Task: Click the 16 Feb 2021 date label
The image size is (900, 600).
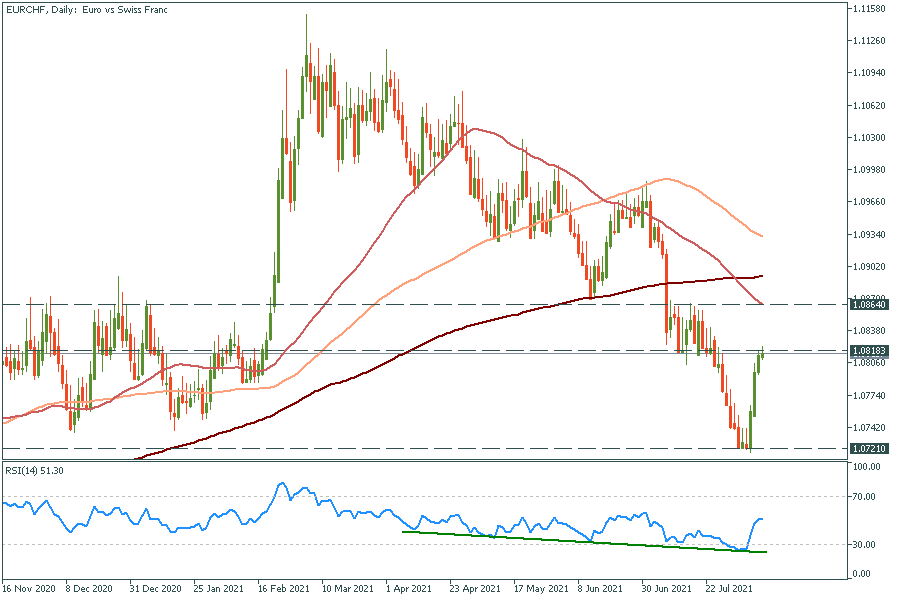Action: (280, 589)
